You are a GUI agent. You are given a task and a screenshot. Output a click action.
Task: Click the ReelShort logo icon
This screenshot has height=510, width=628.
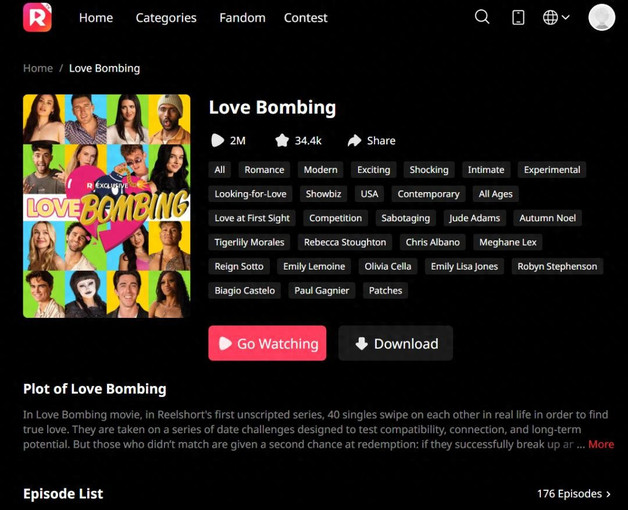[x=37, y=17]
